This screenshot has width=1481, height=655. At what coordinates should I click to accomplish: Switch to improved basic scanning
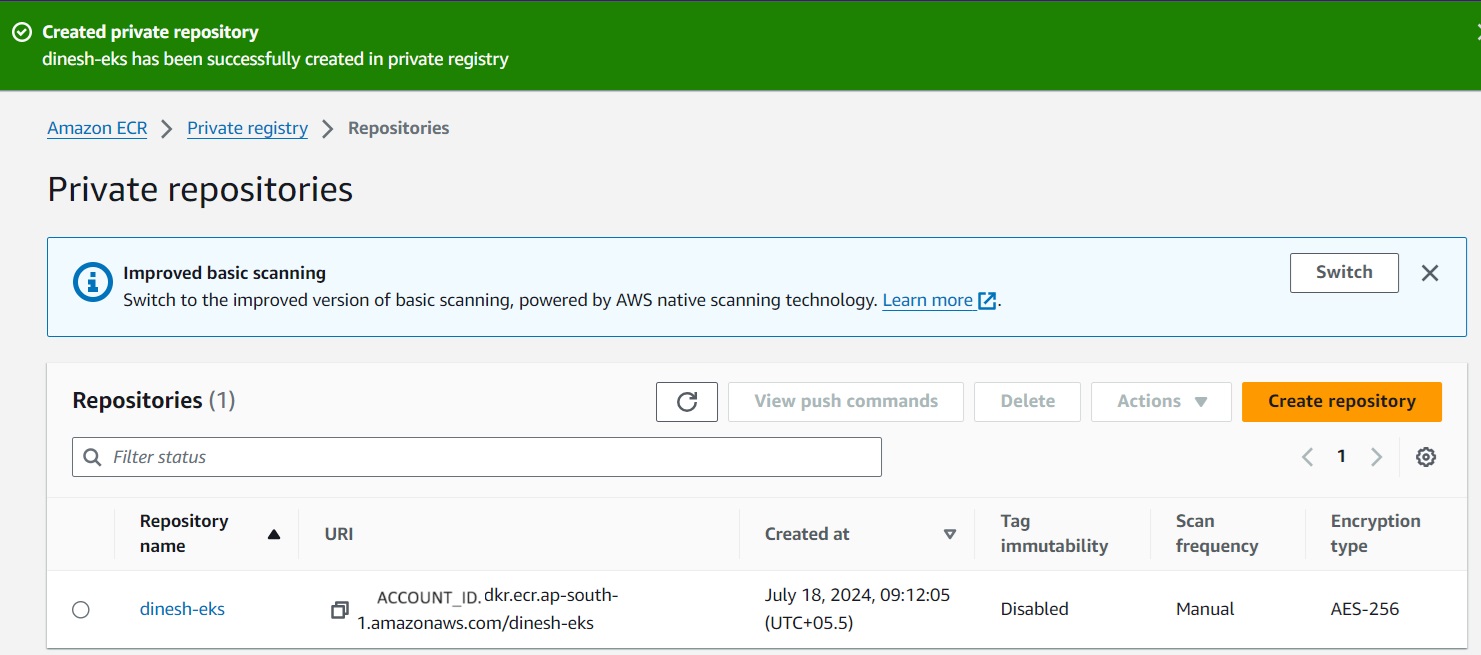pyautogui.click(x=1343, y=272)
